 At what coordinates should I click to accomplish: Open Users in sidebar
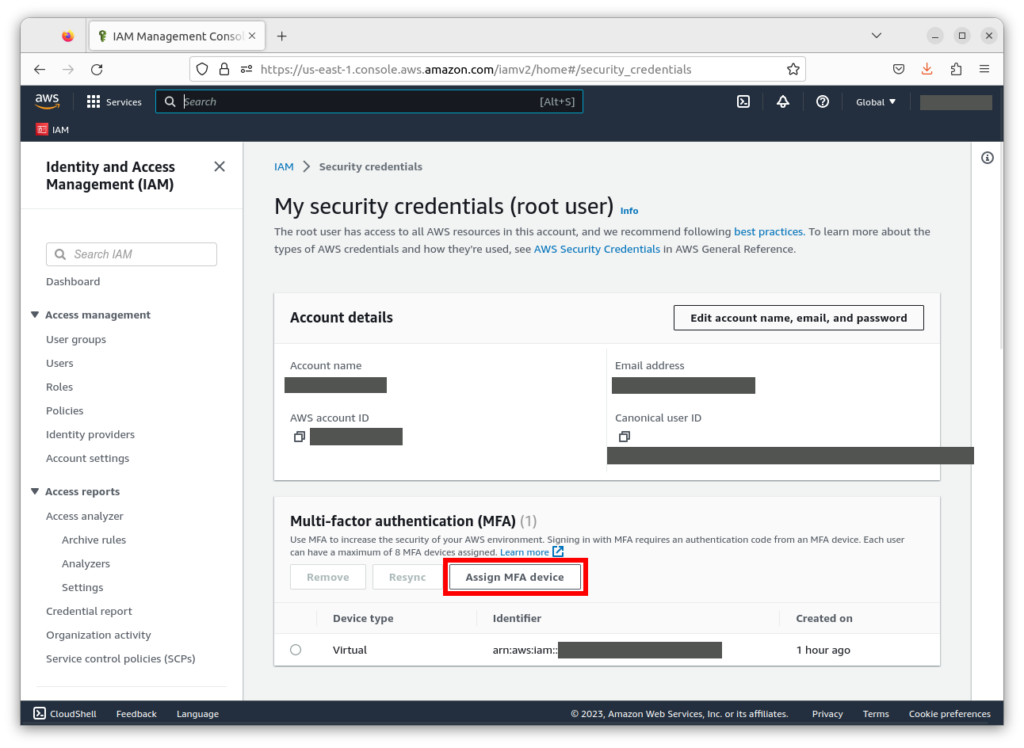[x=59, y=363]
